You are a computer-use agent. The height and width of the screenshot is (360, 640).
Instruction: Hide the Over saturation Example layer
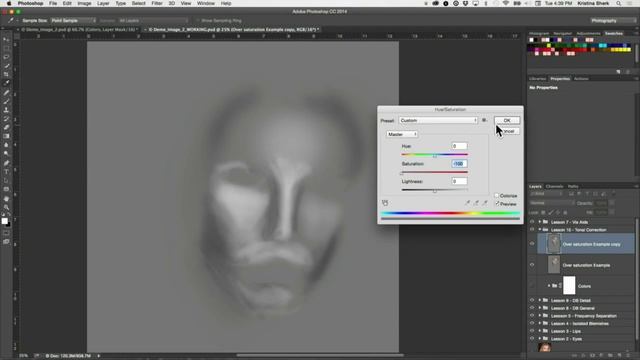532,265
